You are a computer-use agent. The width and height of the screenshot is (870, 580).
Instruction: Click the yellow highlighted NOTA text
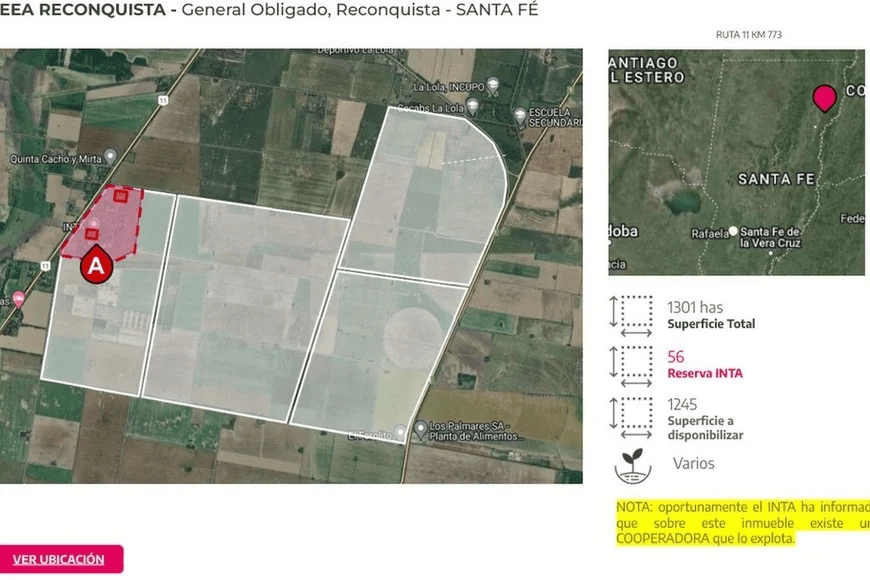(x=740, y=523)
